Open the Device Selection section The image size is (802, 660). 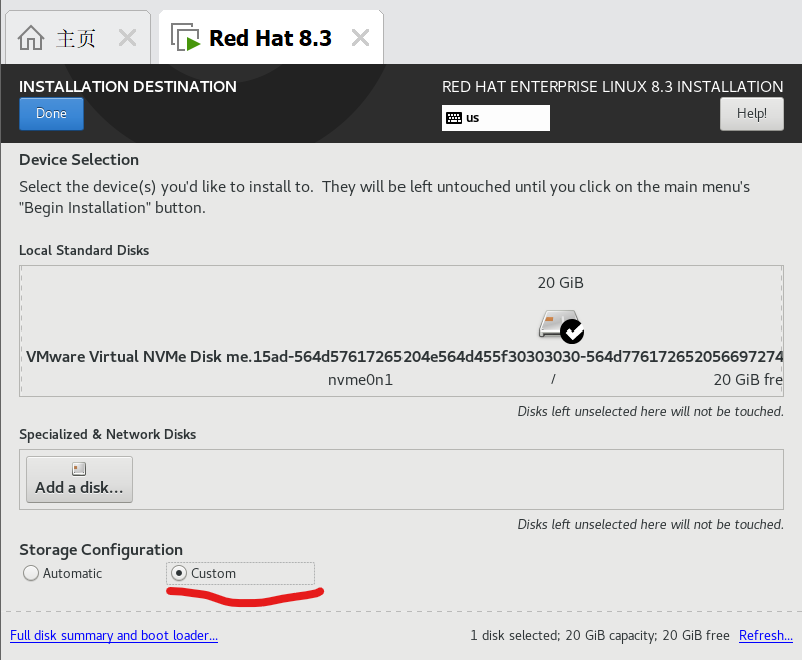click(78, 159)
